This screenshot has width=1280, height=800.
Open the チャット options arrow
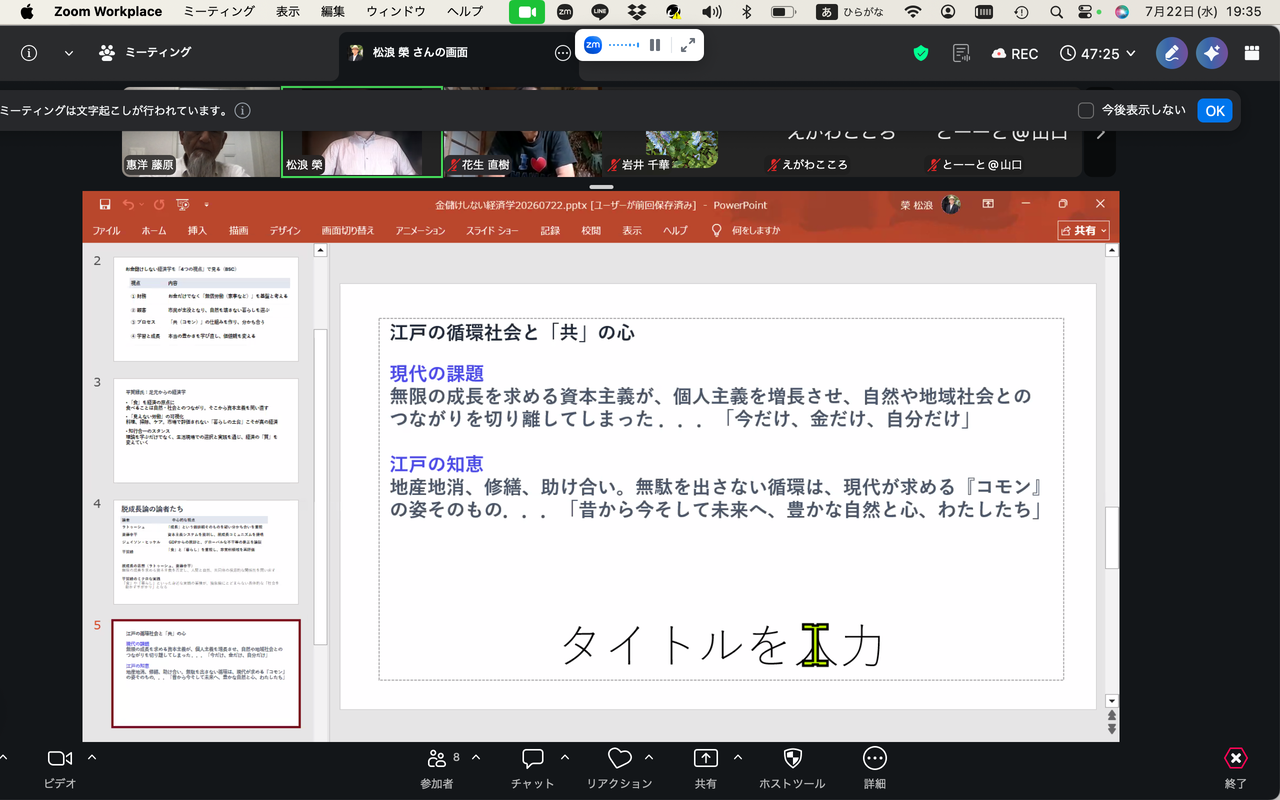(x=565, y=757)
